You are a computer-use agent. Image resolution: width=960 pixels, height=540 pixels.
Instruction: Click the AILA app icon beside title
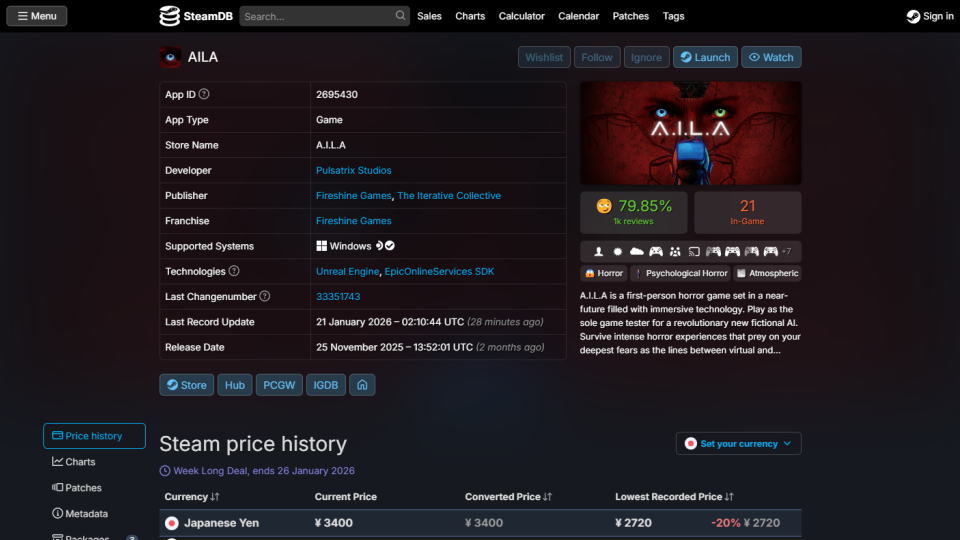170,57
